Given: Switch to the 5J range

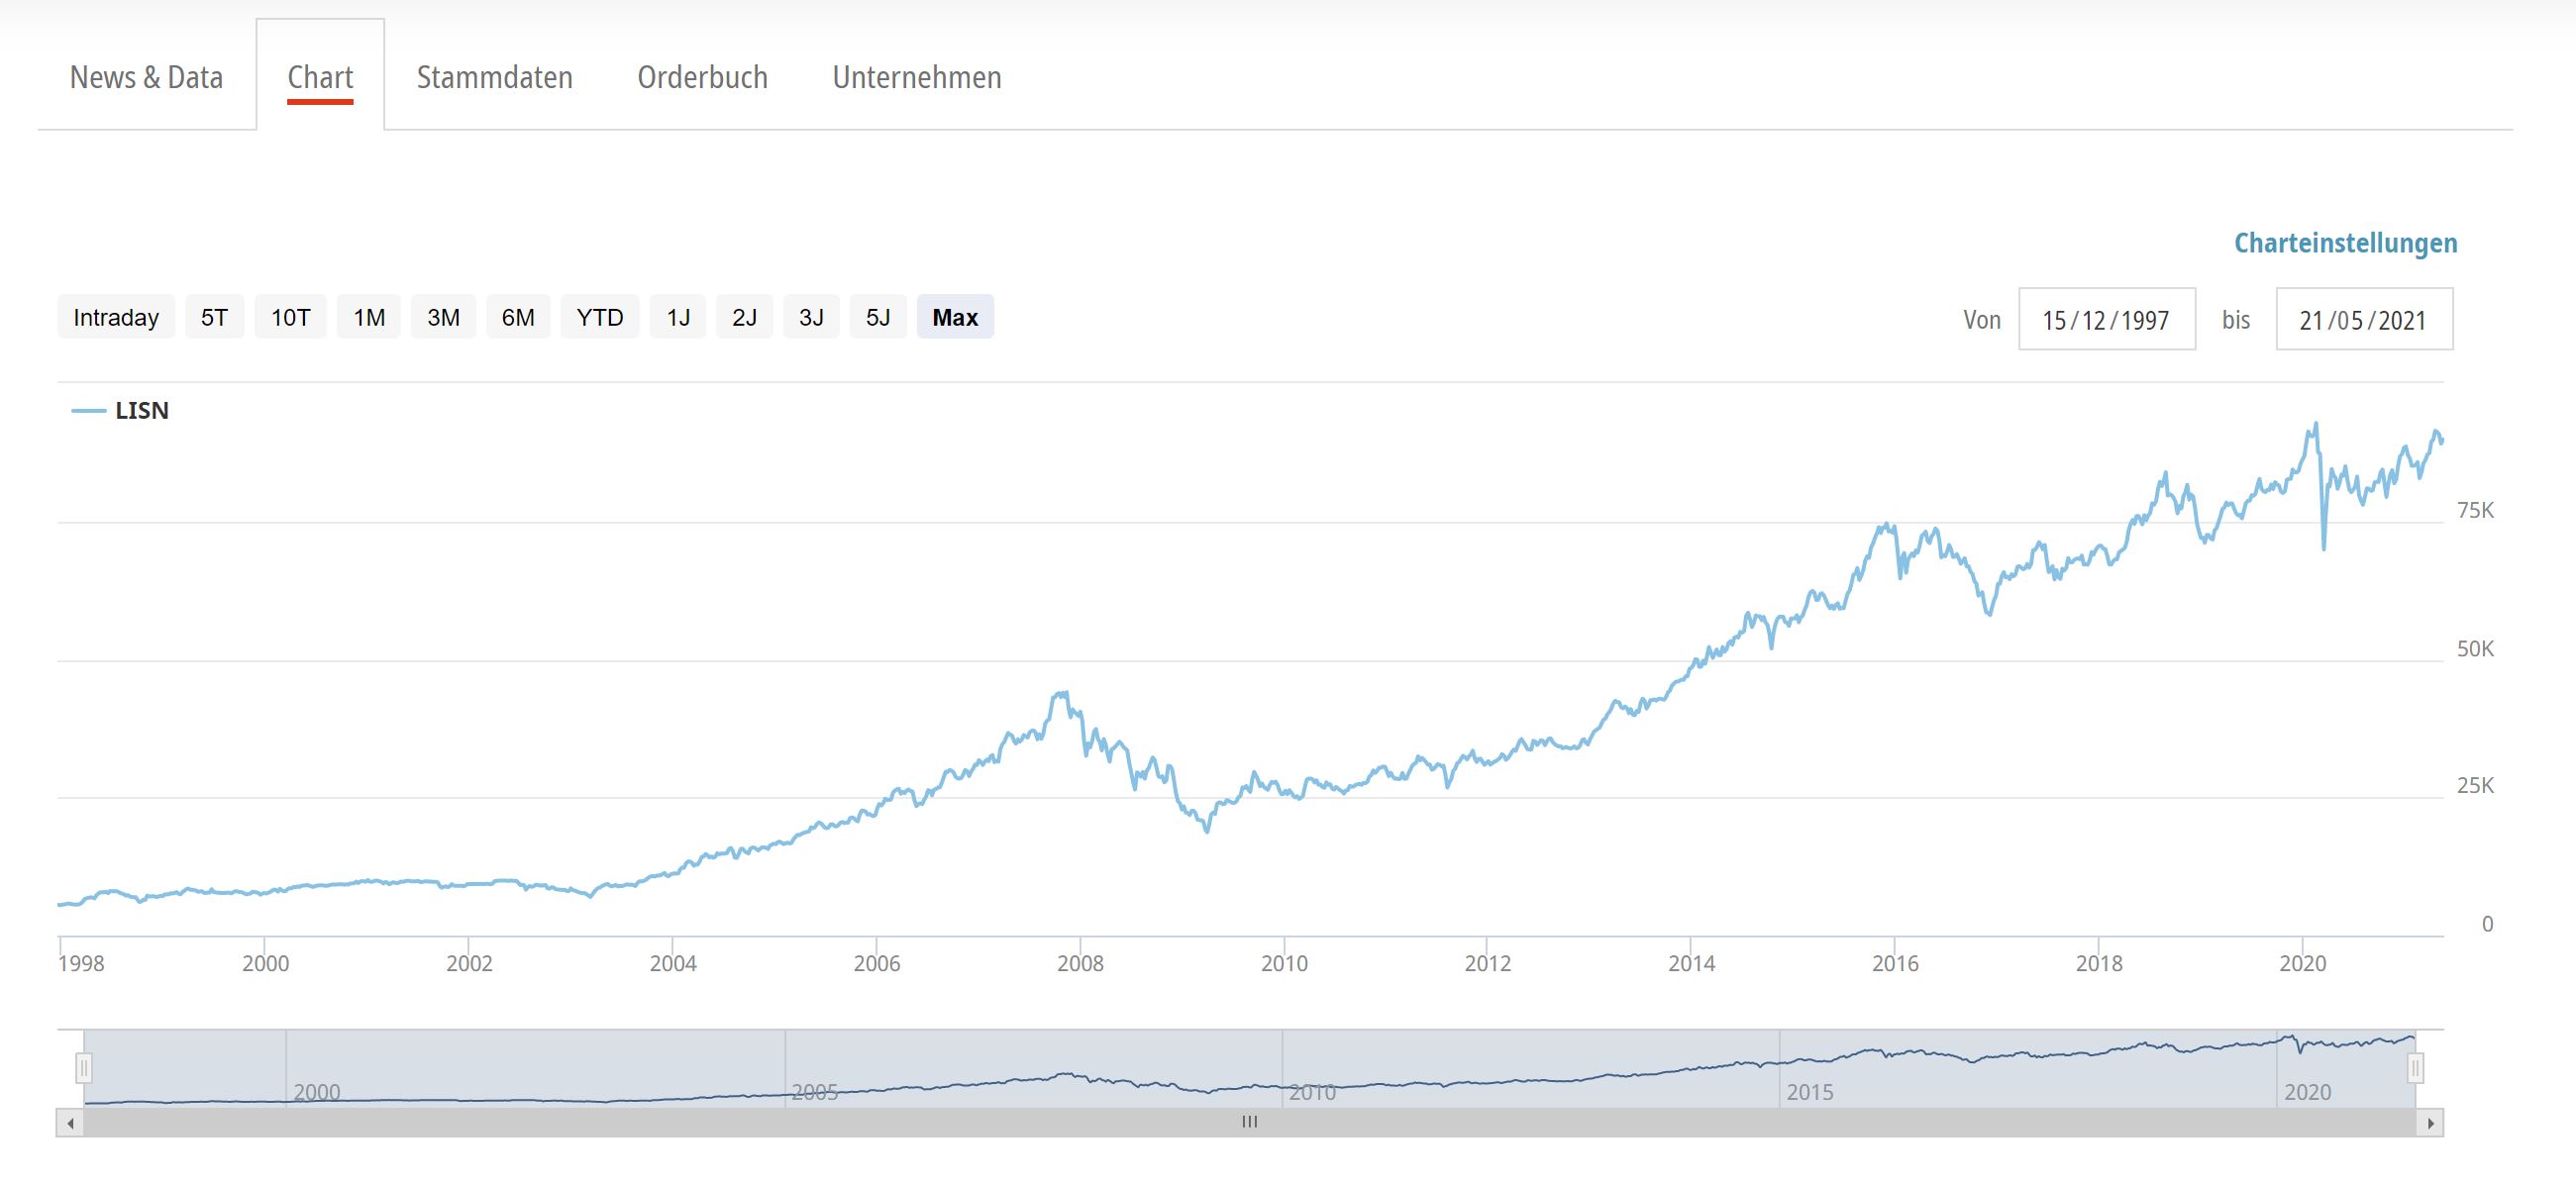Looking at the screenshot, I should [878, 317].
